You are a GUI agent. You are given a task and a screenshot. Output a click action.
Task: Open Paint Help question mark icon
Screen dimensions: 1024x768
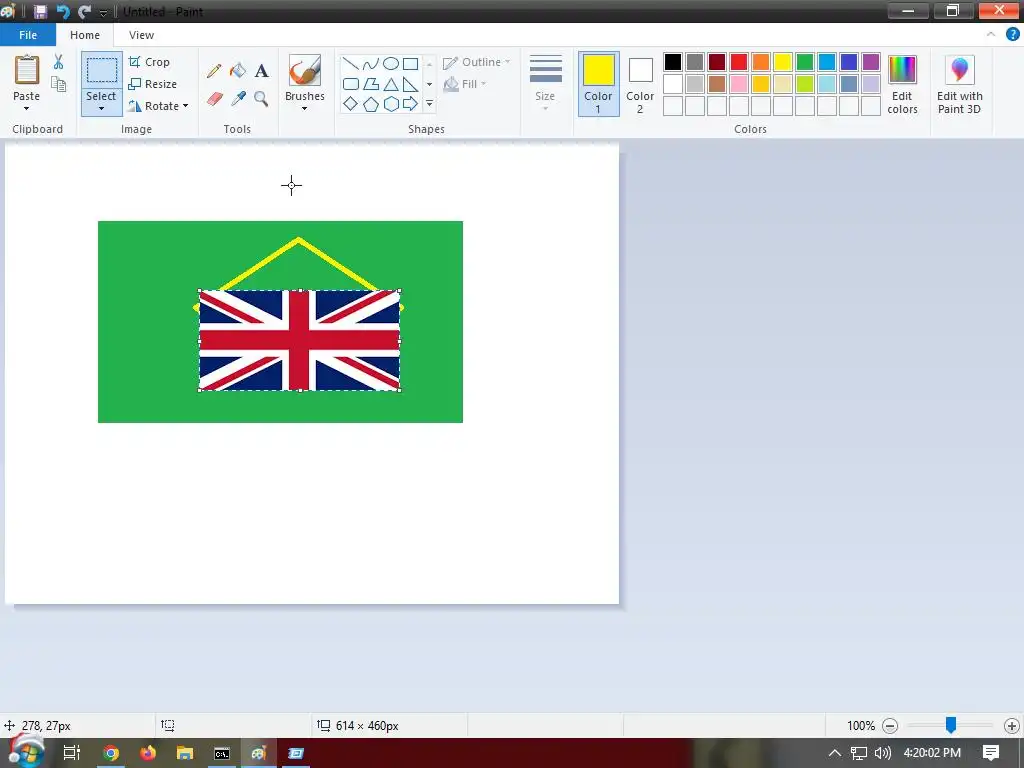[1012, 35]
